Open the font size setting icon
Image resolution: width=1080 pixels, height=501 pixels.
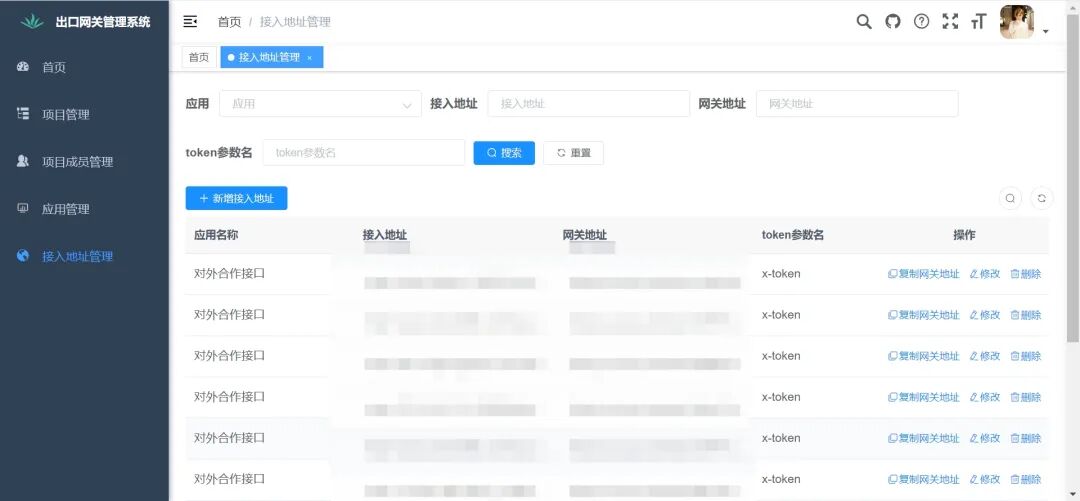(979, 22)
